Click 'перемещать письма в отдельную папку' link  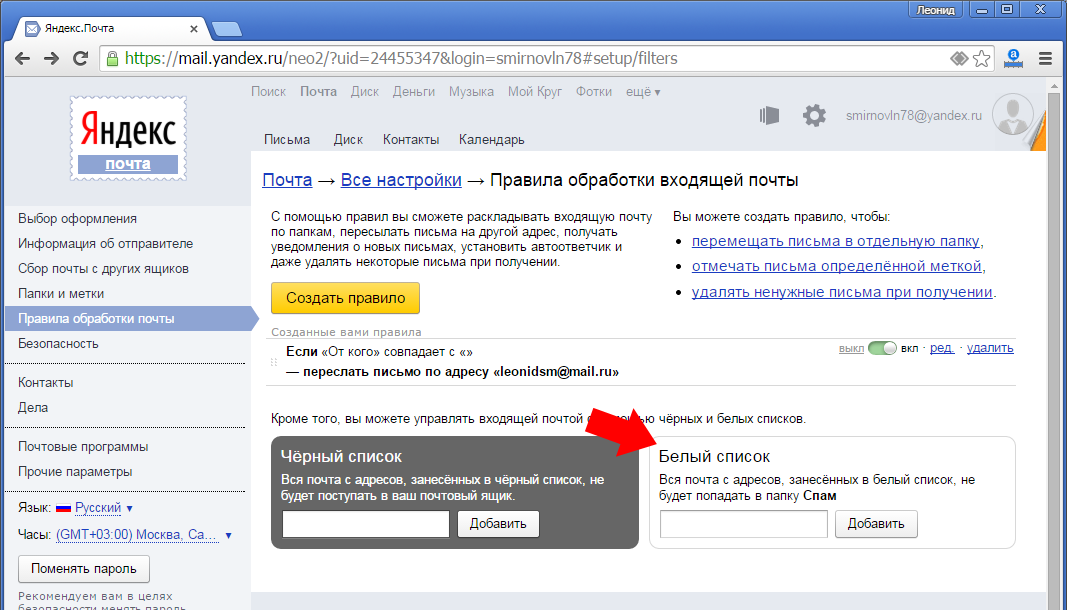(836, 241)
